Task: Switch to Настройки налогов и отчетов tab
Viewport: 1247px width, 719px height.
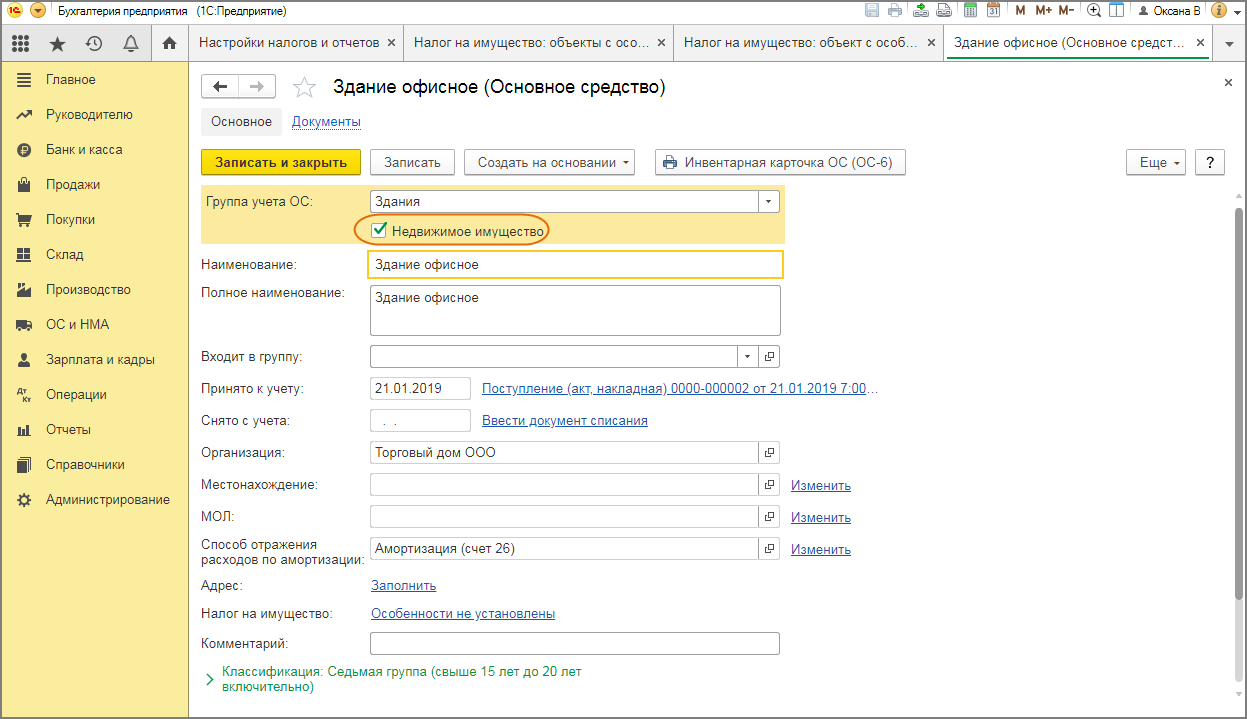Action: tap(289, 43)
